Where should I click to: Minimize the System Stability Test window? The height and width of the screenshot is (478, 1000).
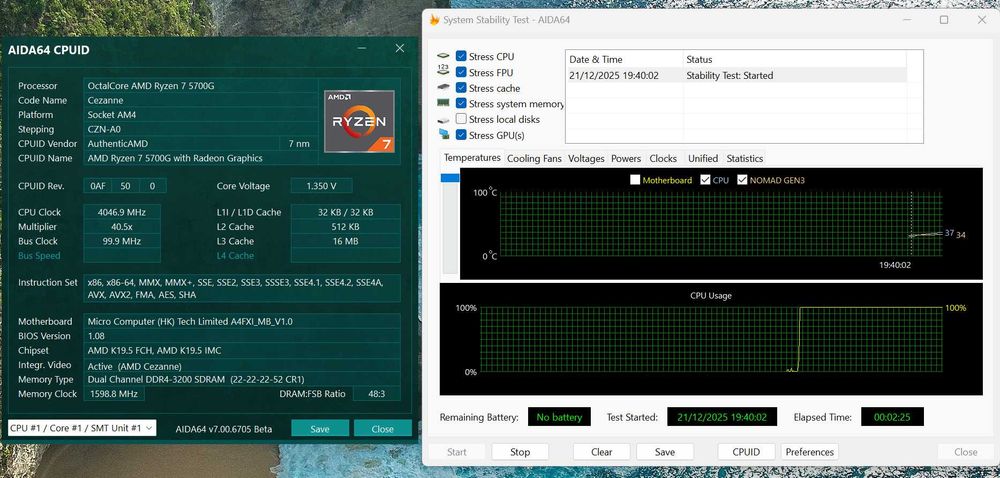[907, 20]
